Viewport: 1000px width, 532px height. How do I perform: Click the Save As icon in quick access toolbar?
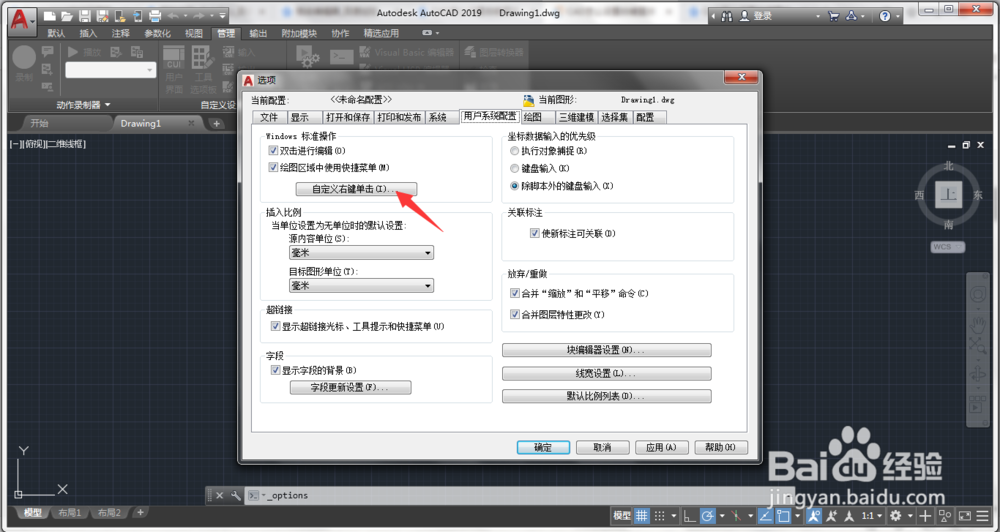101,16
